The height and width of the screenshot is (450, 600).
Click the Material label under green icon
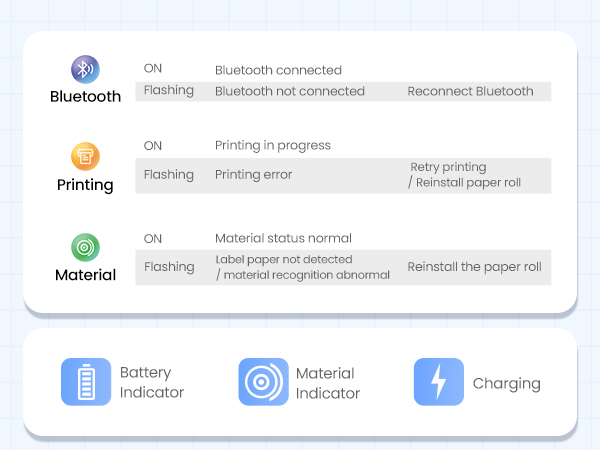click(x=85, y=275)
